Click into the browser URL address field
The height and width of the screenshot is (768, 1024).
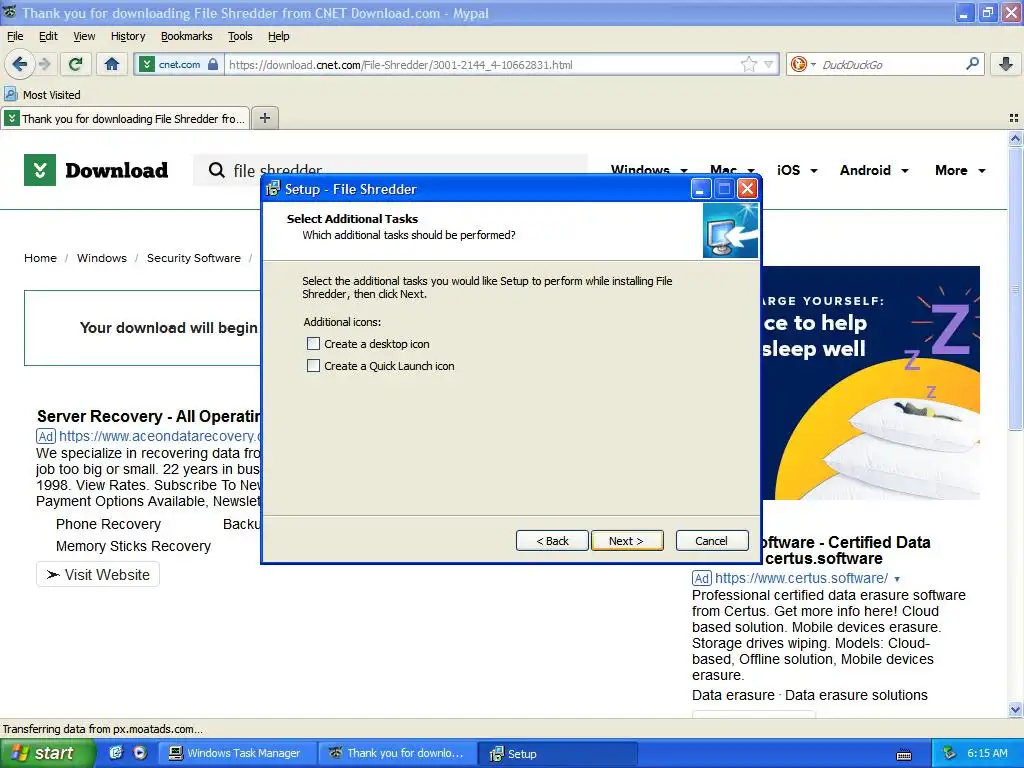point(482,65)
